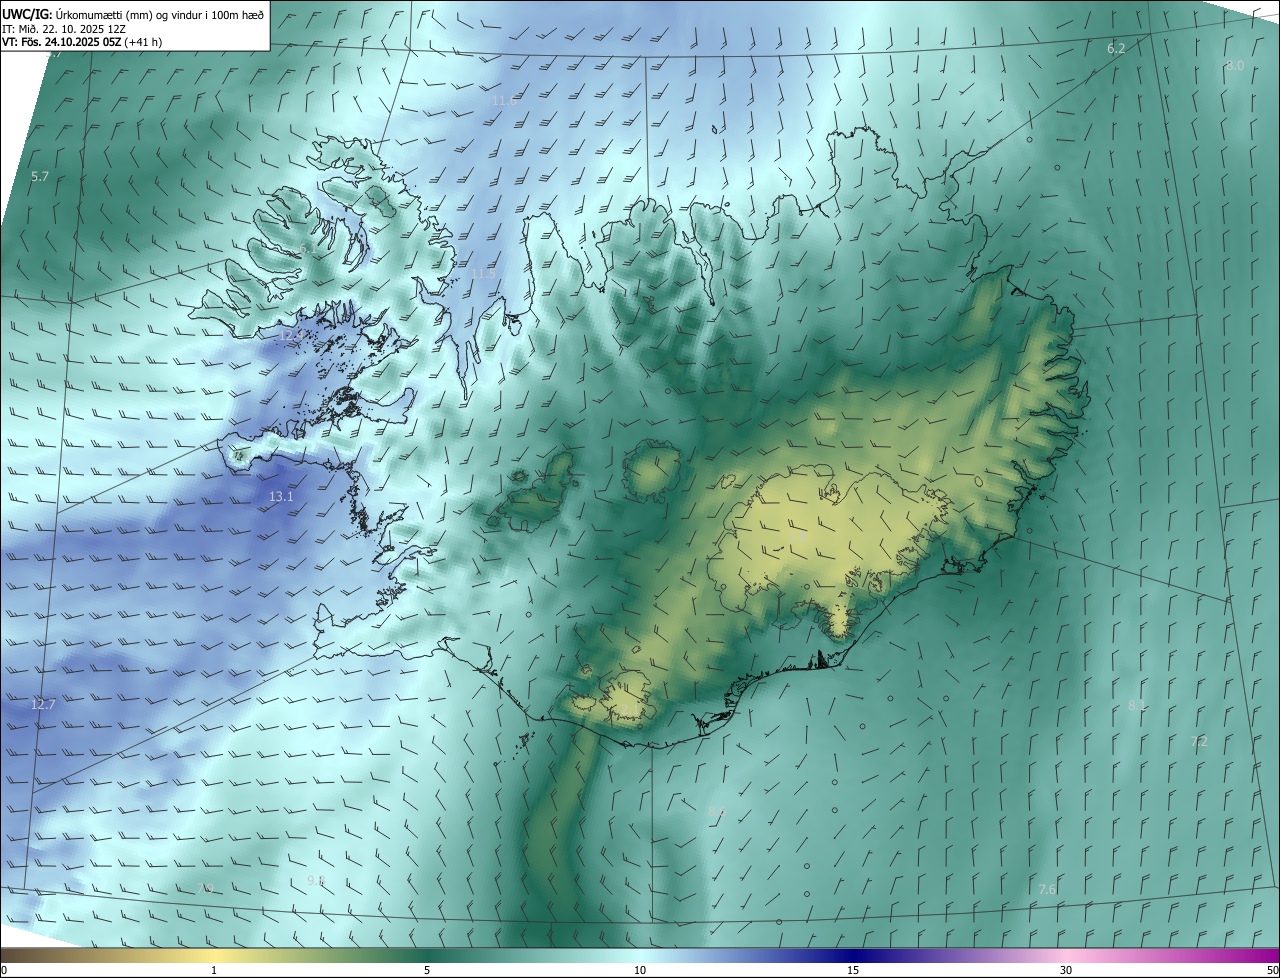Viewport: 1280px width, 978px height.
Task: Click the map title 'Úrkomumætti (mm) og vindur í 100m hæð'
Action: point(159,14)
